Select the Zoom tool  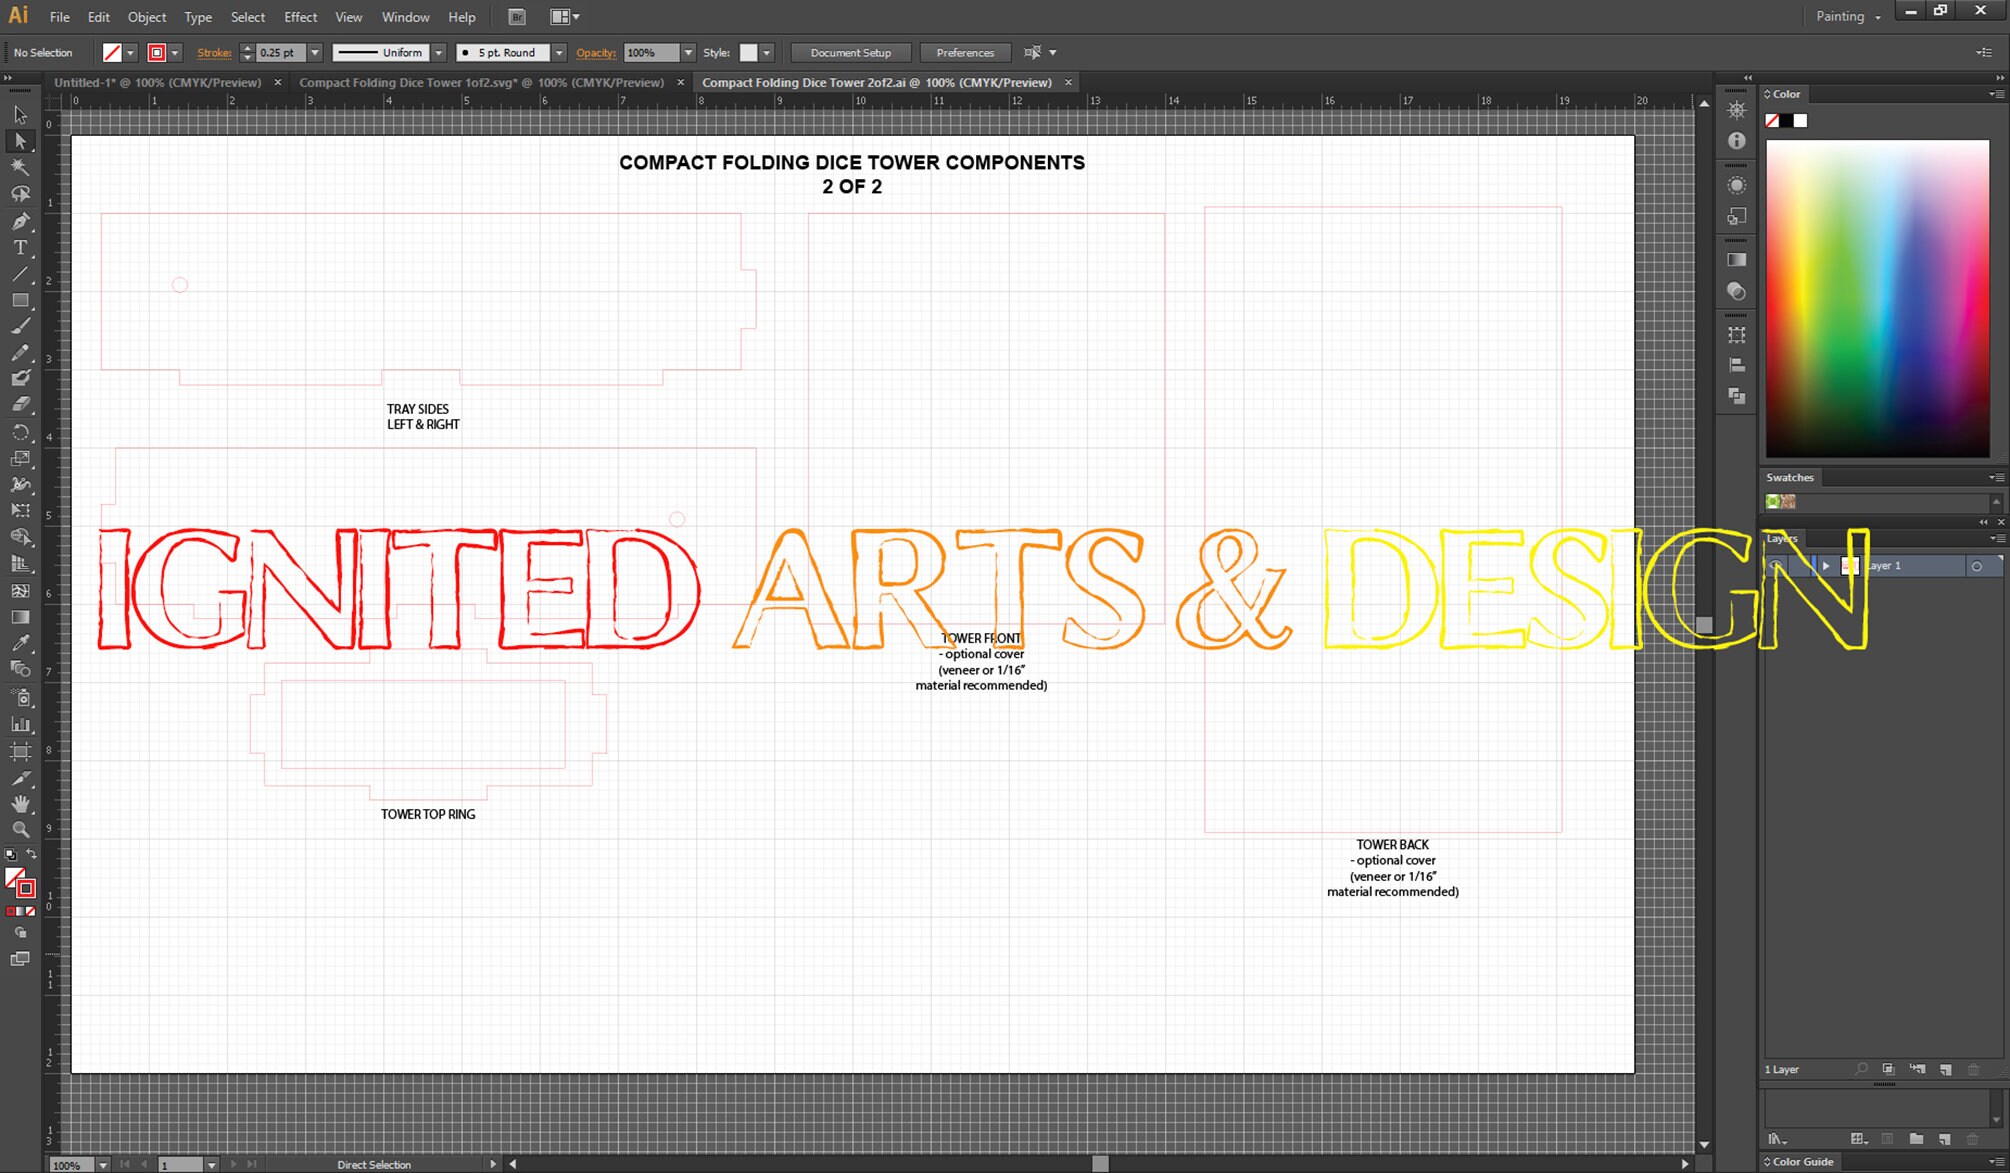click(20, 829)
